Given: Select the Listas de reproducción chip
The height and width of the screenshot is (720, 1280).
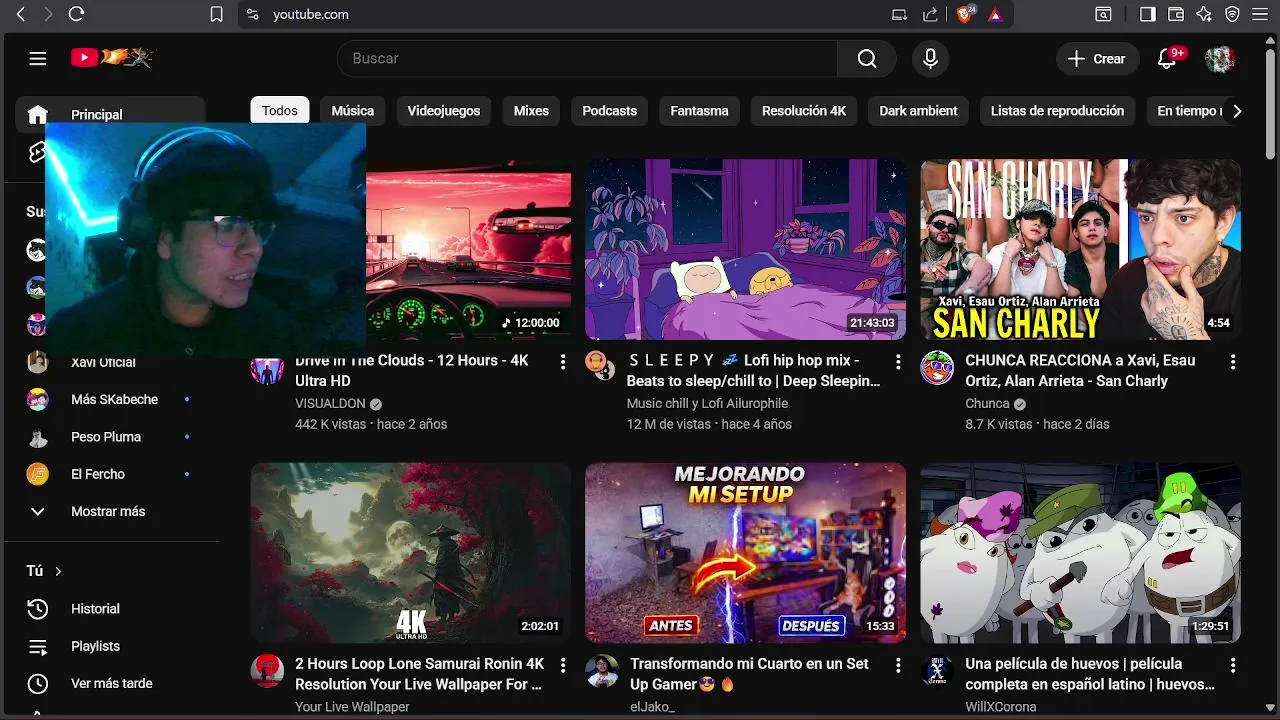Looking at the screenshot, I should tap(1057, 111).
